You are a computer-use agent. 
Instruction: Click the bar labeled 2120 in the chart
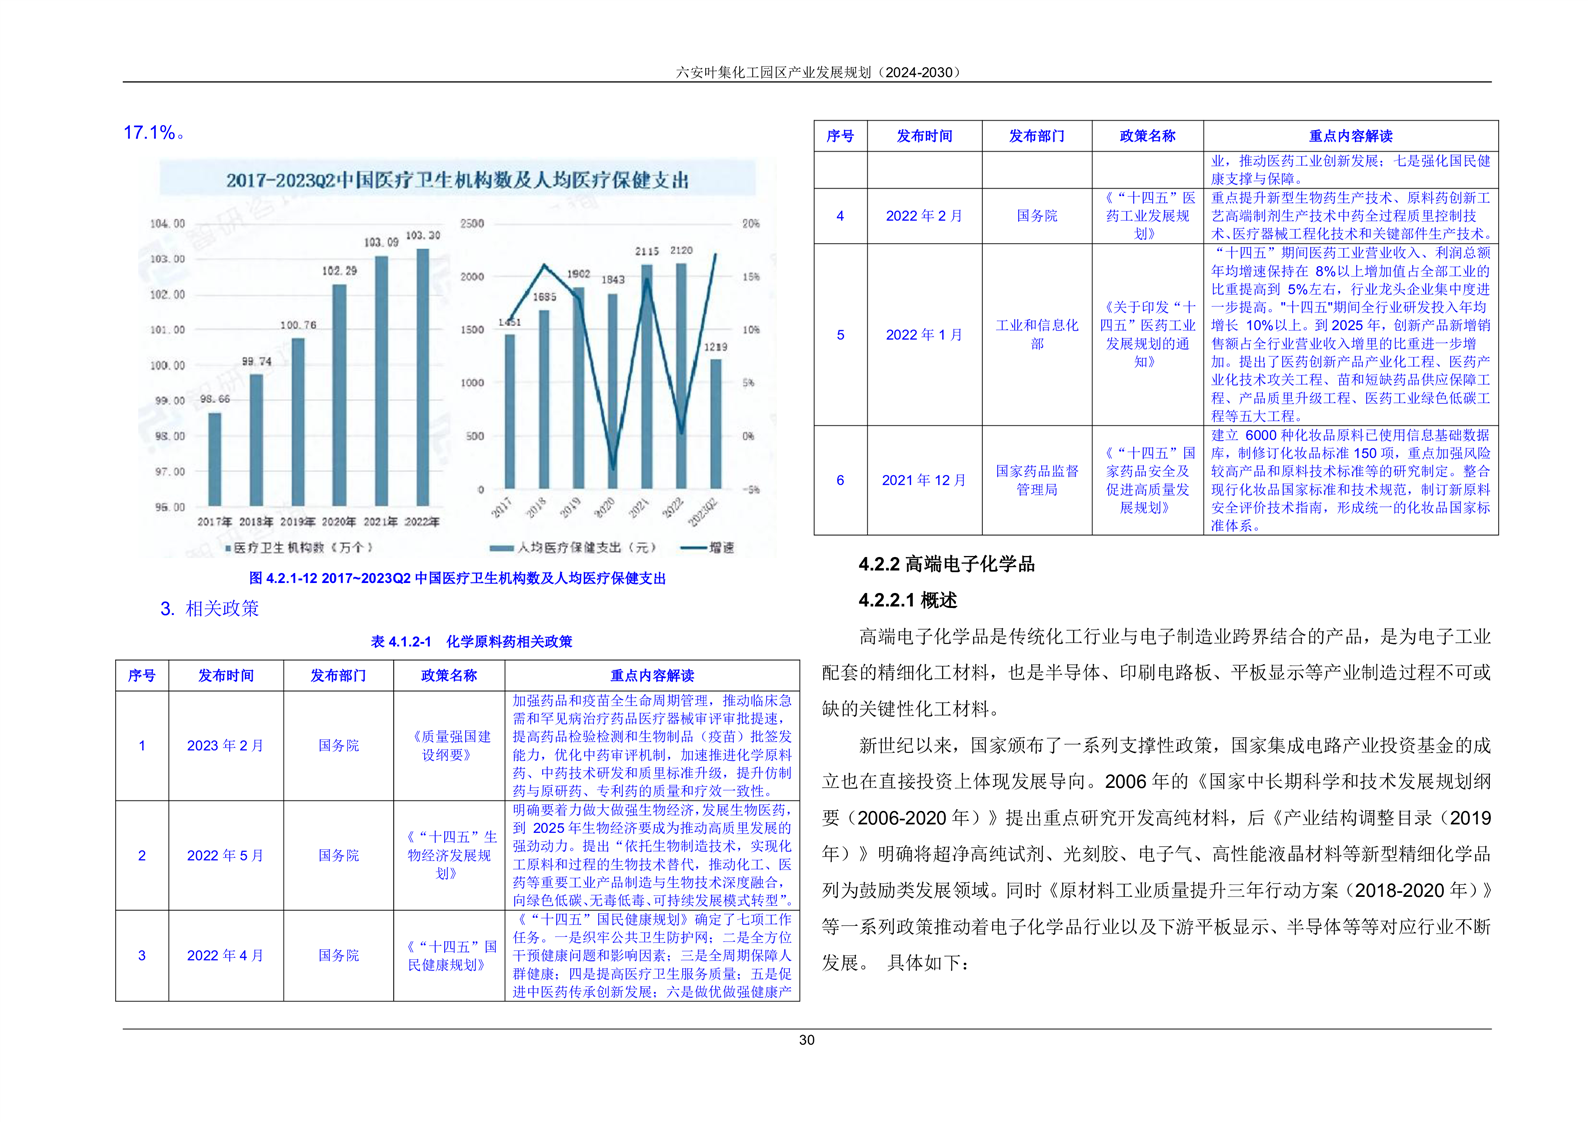coord(681,375)
